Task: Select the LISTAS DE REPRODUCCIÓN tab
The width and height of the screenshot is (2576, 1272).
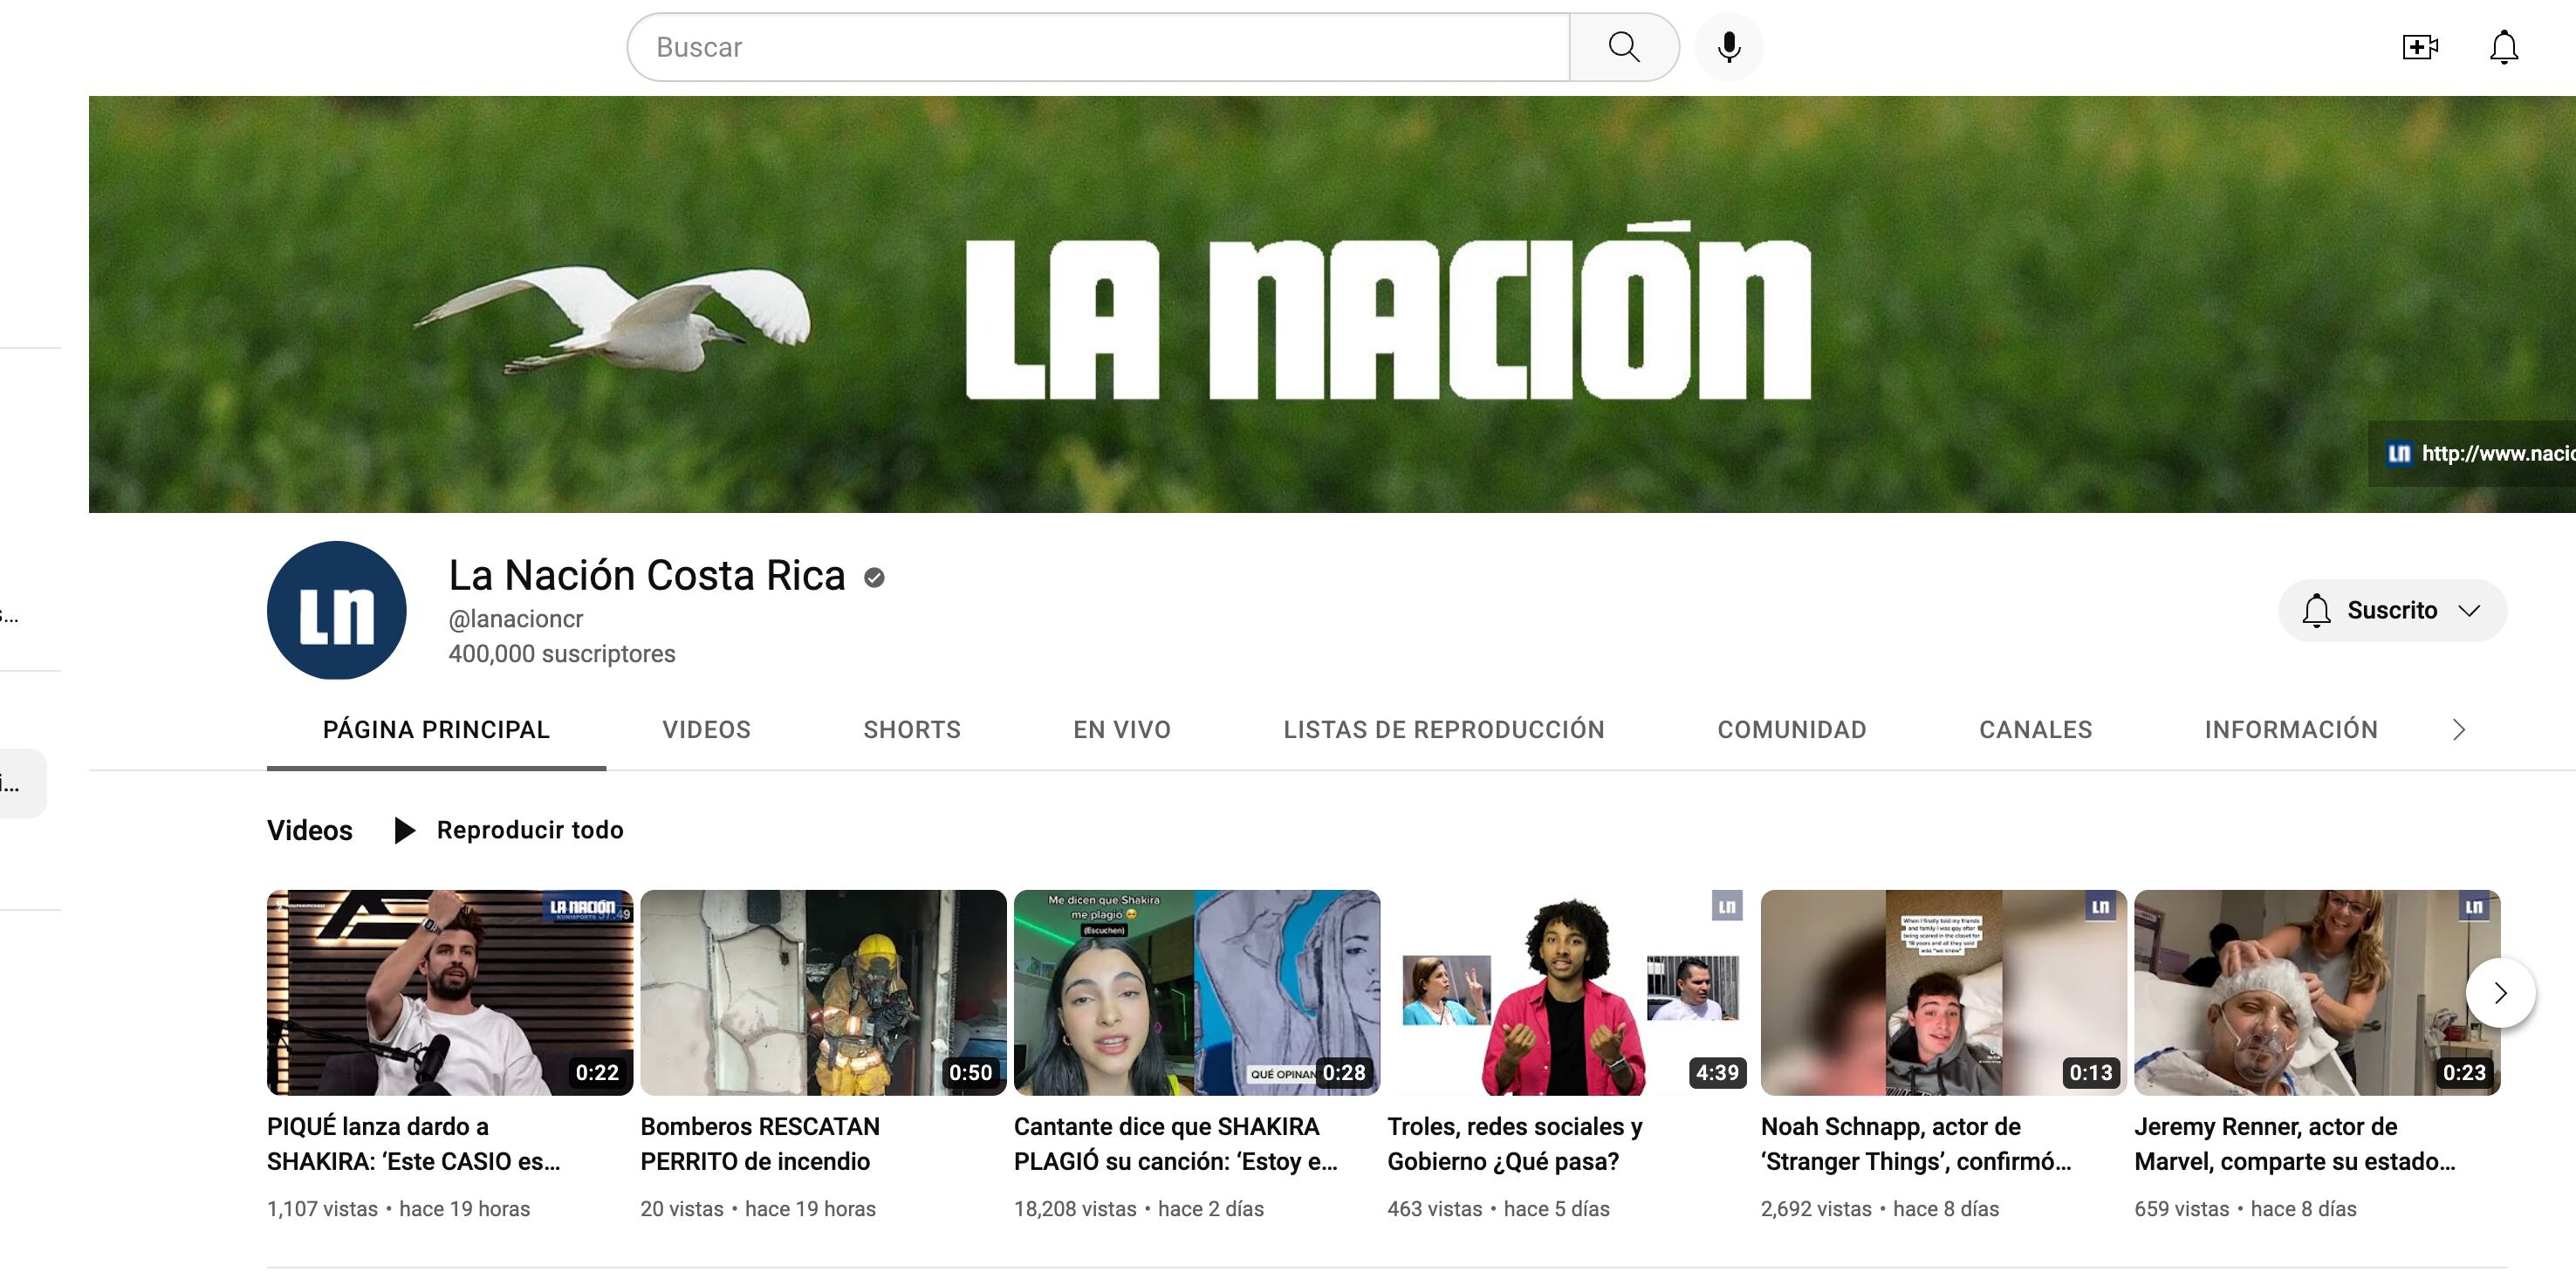Action: 1443,730
